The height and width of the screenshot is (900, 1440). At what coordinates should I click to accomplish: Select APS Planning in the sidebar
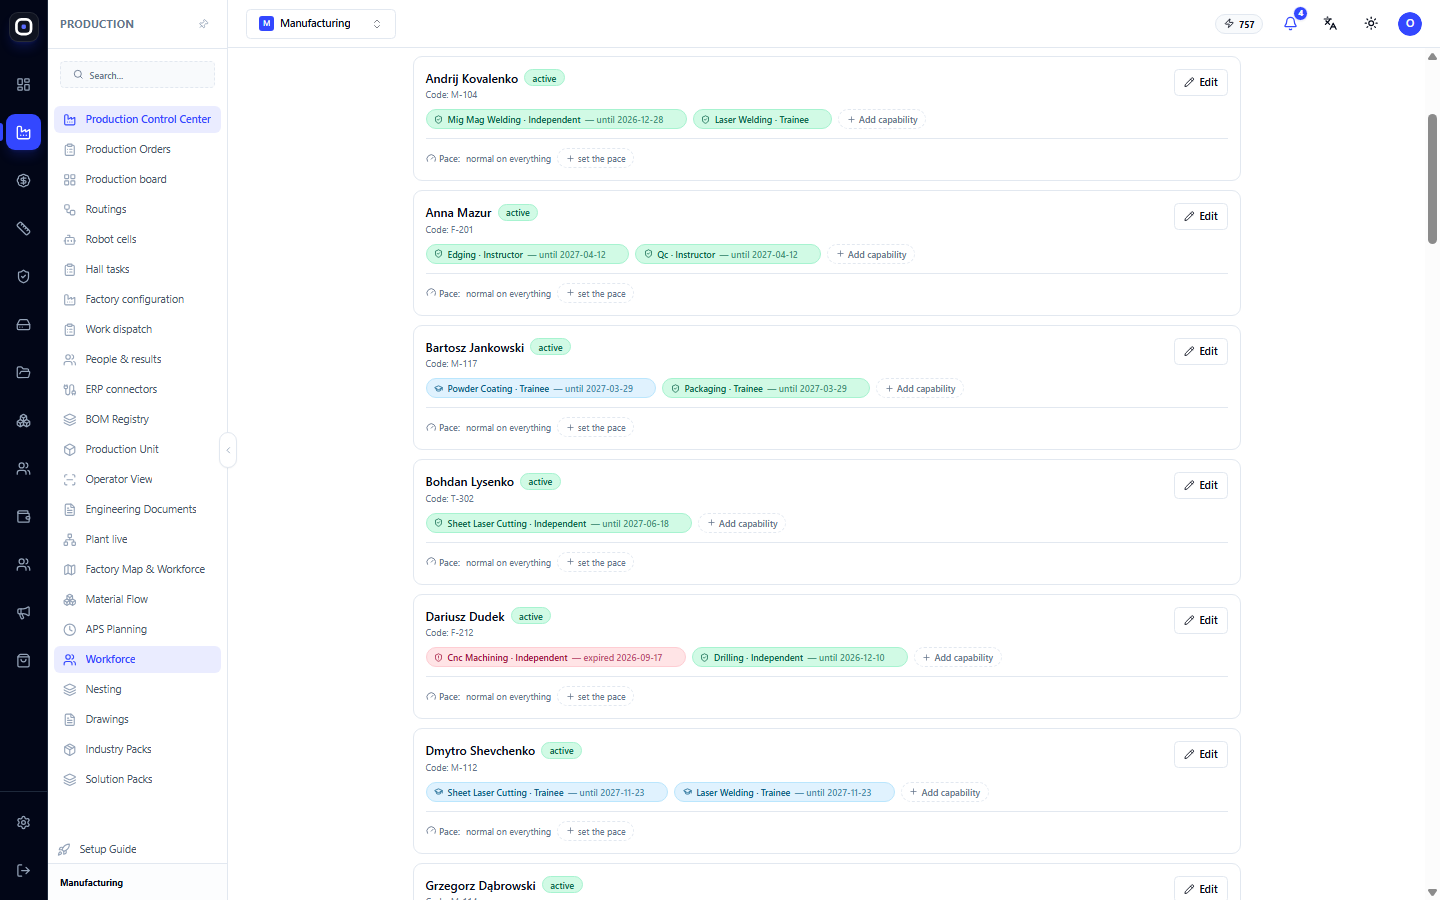(x=138, y=630)
